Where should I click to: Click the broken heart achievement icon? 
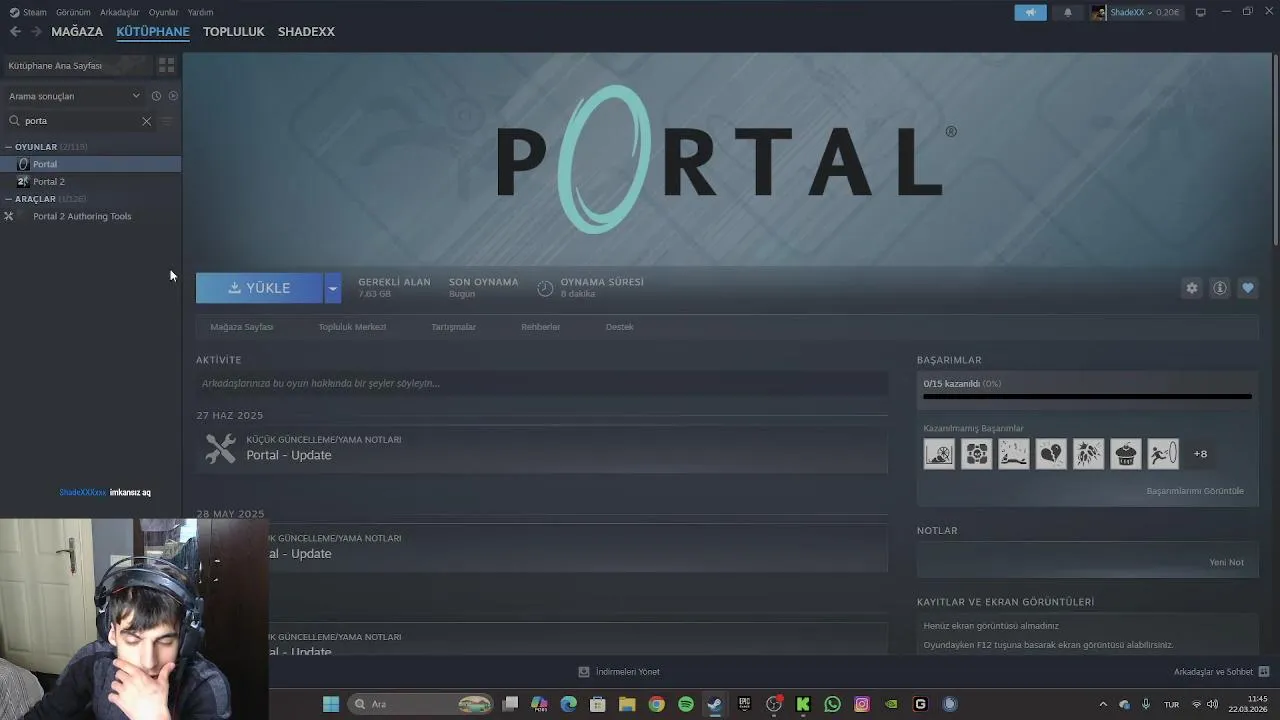[x=1051, y=454]
